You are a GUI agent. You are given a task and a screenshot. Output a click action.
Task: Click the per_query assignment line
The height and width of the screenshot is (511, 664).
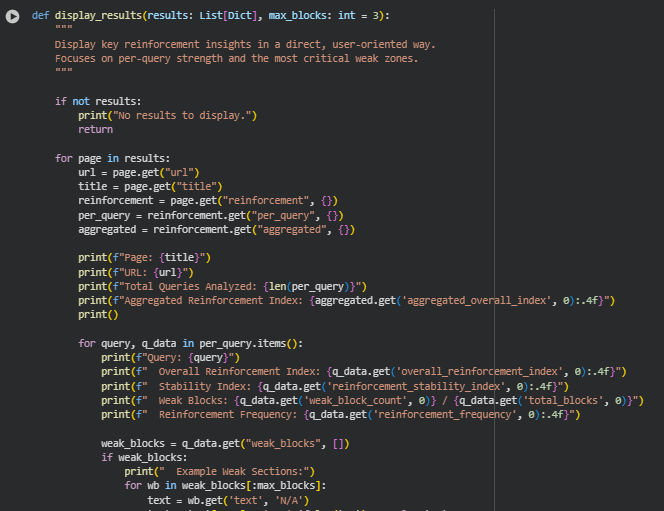coord(210,215)
